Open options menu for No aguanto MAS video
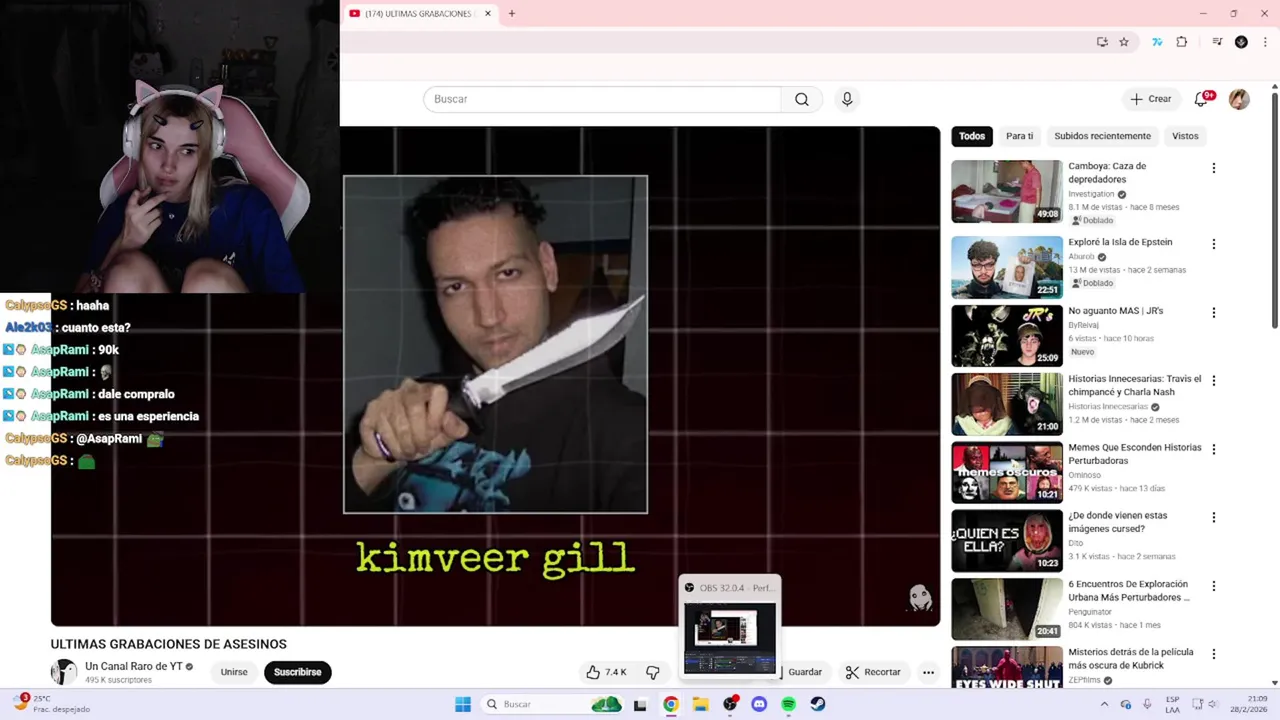 pyautogui.click(x=1214, y=312)
